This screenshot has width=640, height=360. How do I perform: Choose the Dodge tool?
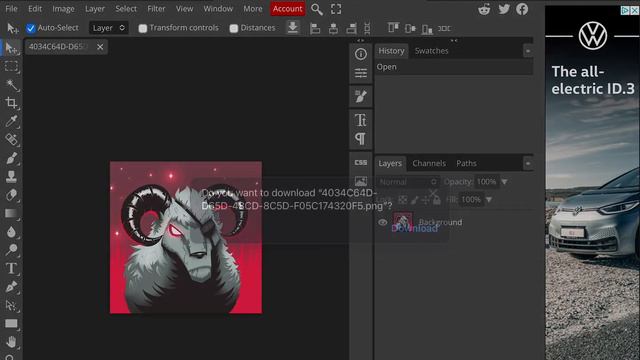pyautogui.click(x=11, y=249)
